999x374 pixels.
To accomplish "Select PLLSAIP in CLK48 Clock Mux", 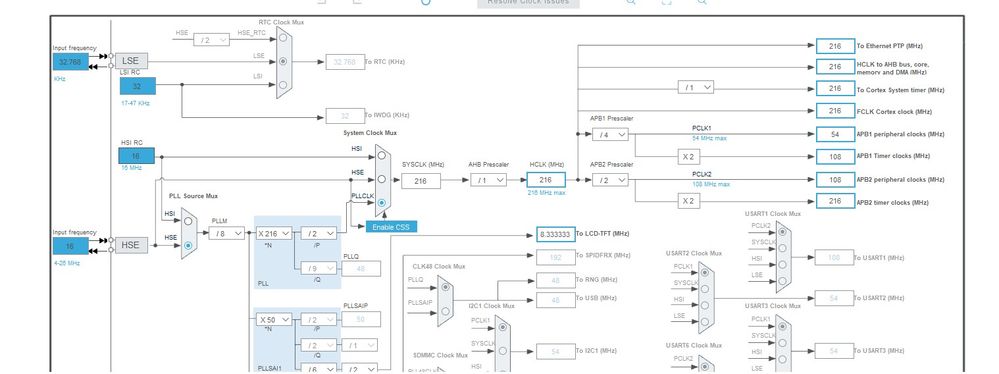I will (445, 312).
